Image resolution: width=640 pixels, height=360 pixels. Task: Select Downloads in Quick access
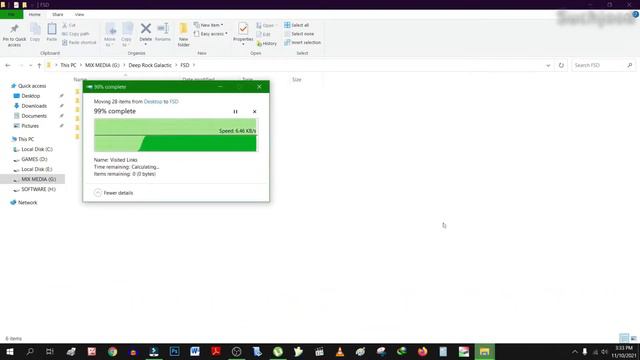pos(34,106)
